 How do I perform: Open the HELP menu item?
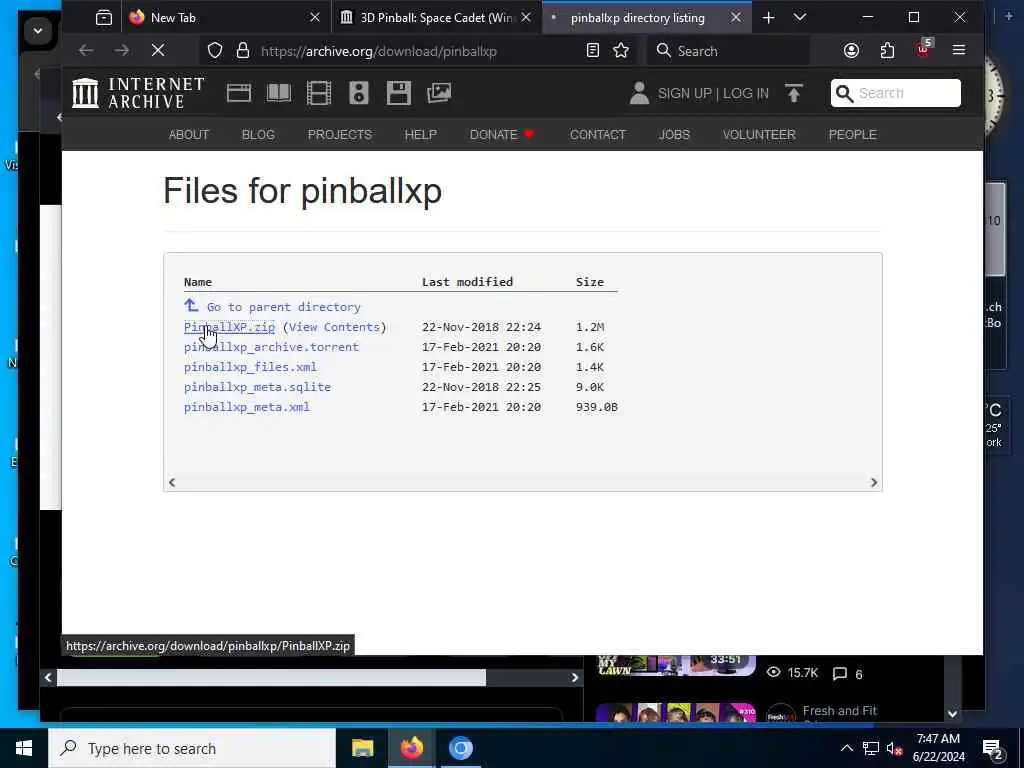[x=420, y=135]
